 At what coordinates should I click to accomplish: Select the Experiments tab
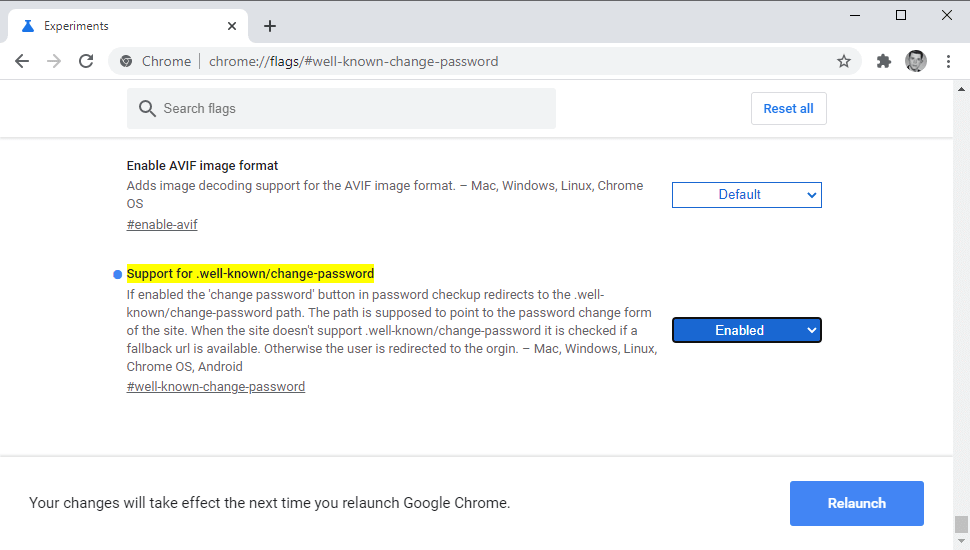[128, 26]
